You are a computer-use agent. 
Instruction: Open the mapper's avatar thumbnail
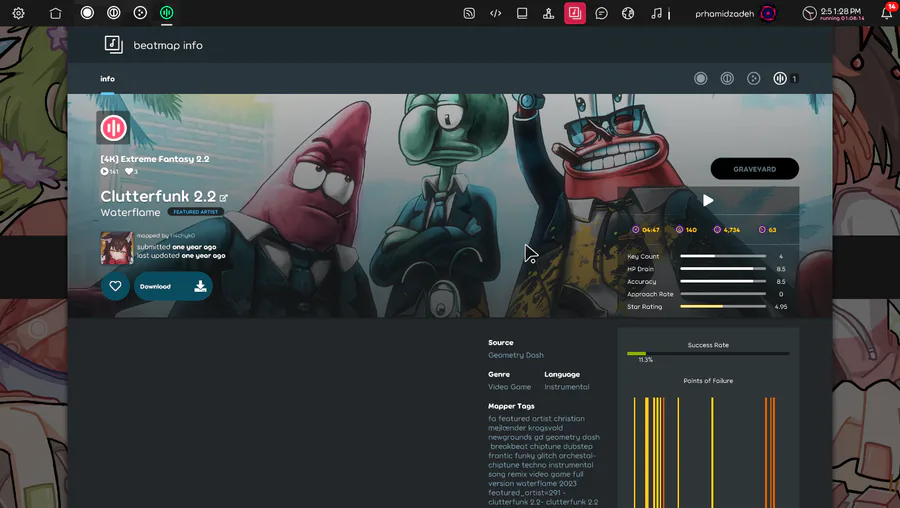pos(117,248)
